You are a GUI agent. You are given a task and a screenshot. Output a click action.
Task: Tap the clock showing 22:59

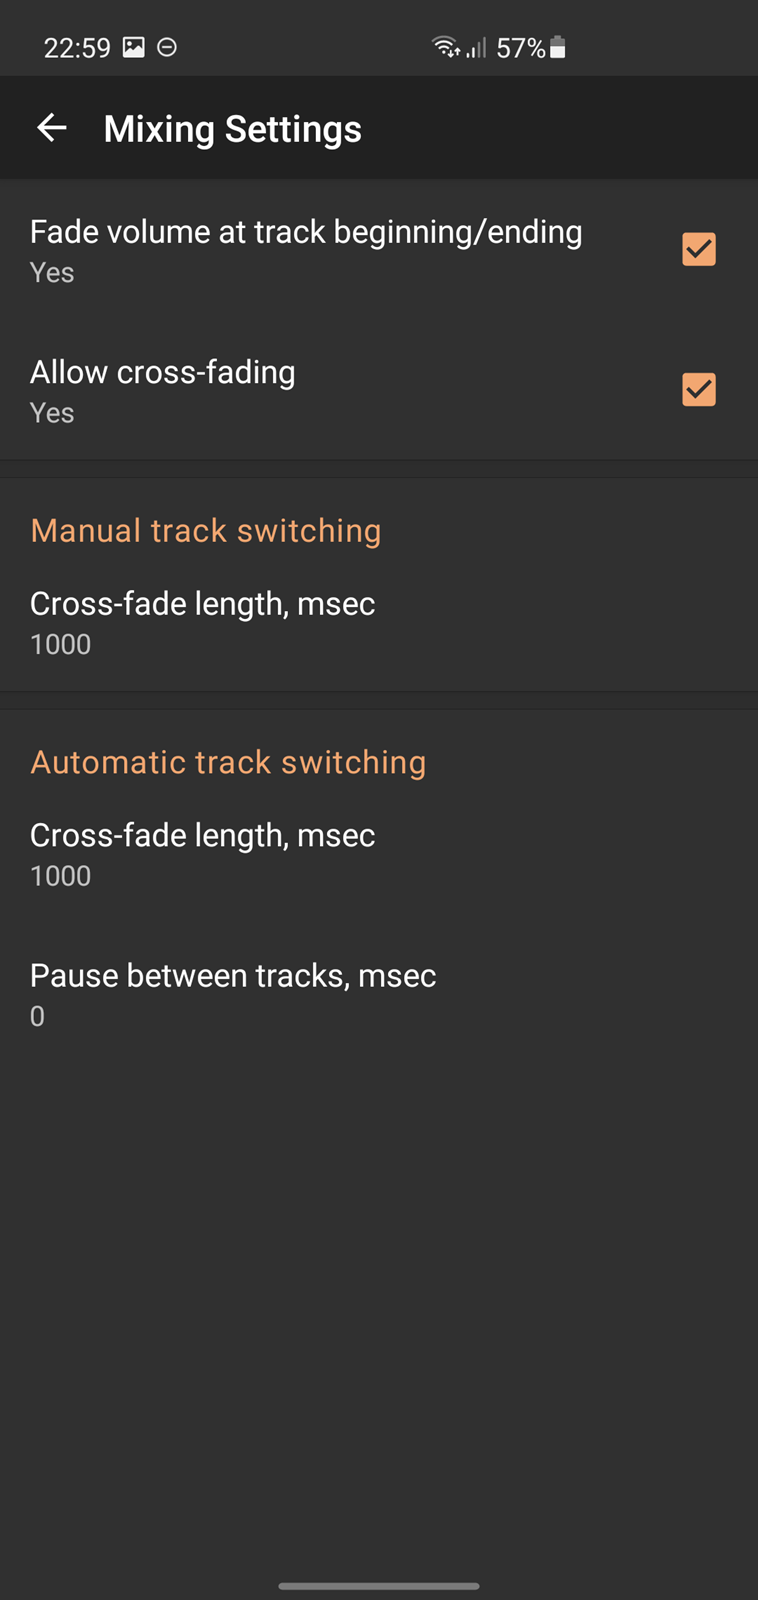(x=77, y=48)
